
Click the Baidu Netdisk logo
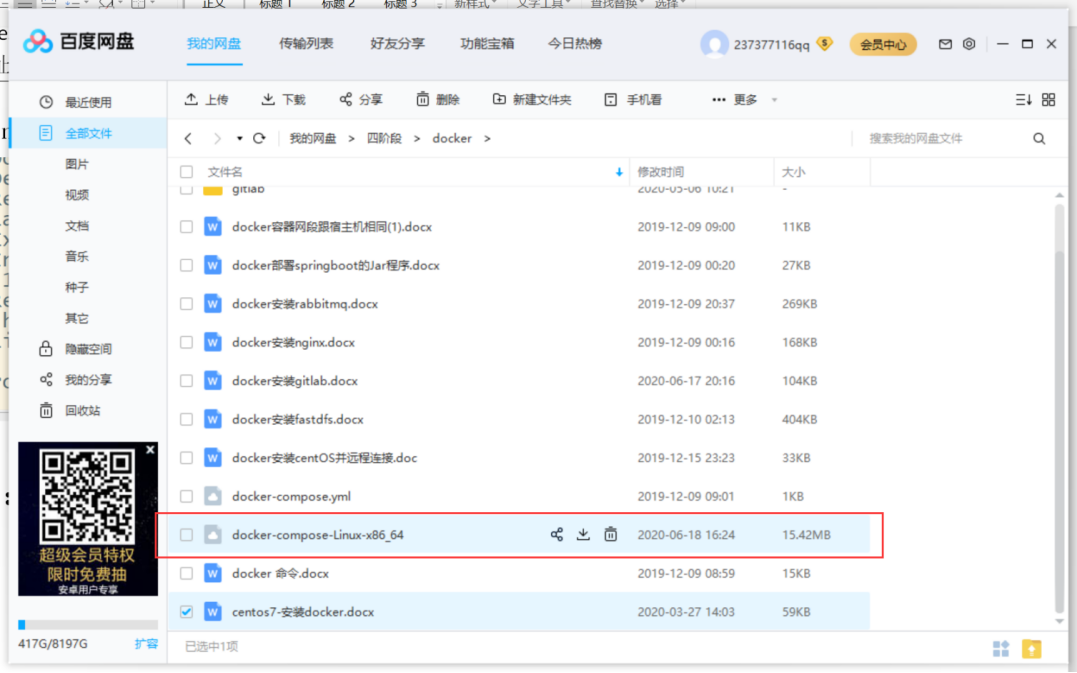tap(78, 42)
